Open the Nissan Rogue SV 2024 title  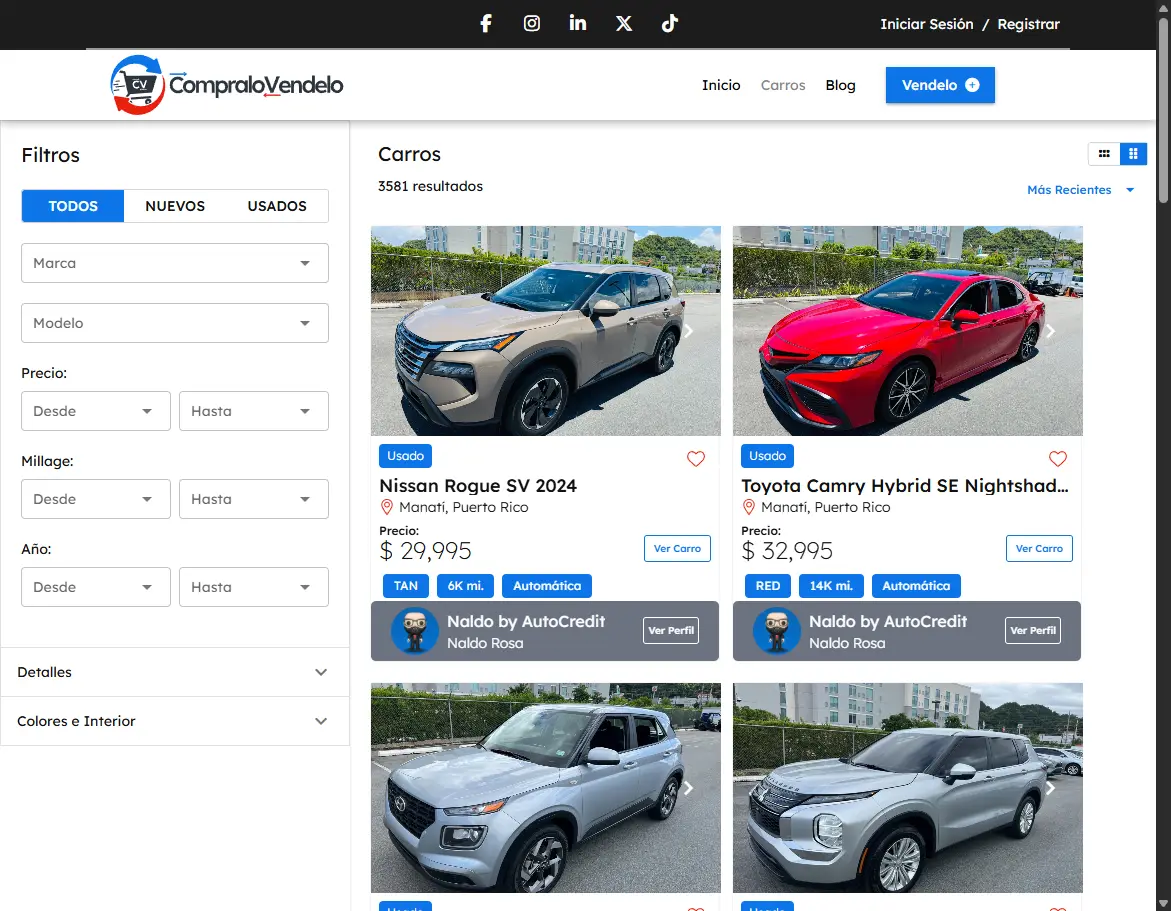click(478, 486)
